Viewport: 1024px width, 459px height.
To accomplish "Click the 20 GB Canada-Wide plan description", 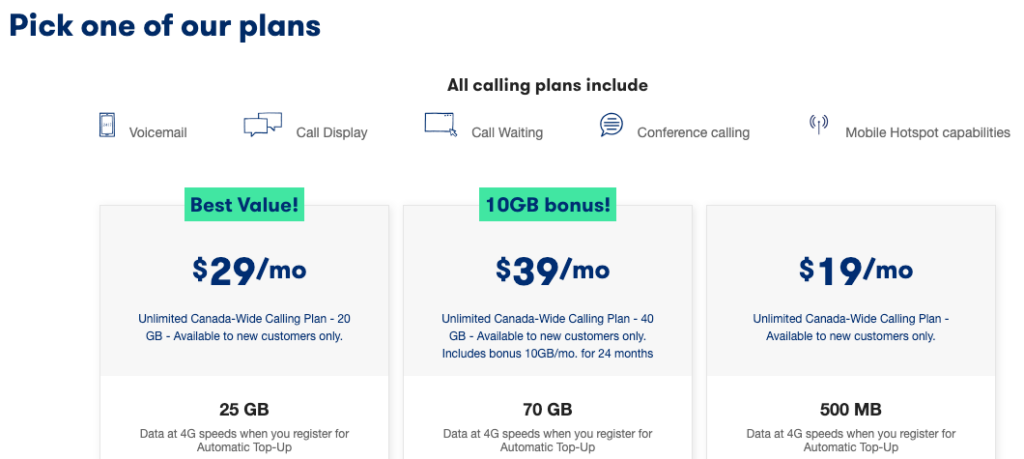I will coord(244,327).
